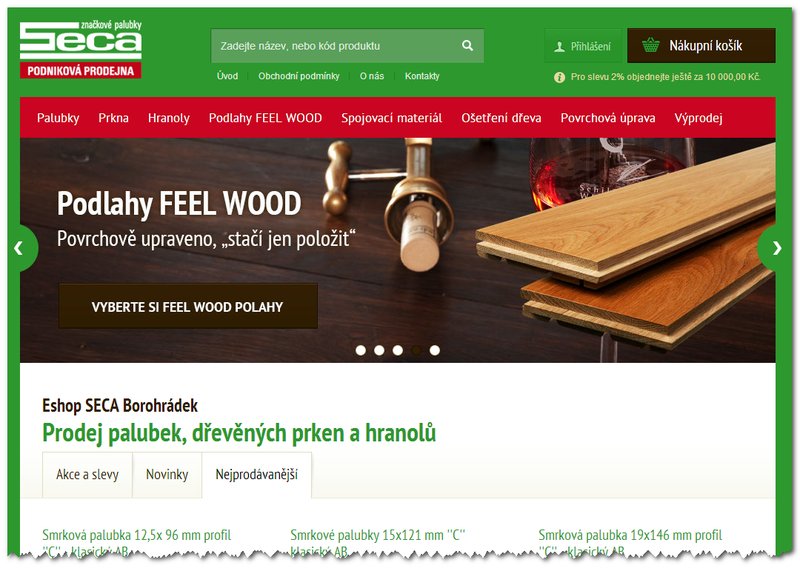Go to previous slide with left arrow
This screenshot has width=800, height=571.
[19, 249]
